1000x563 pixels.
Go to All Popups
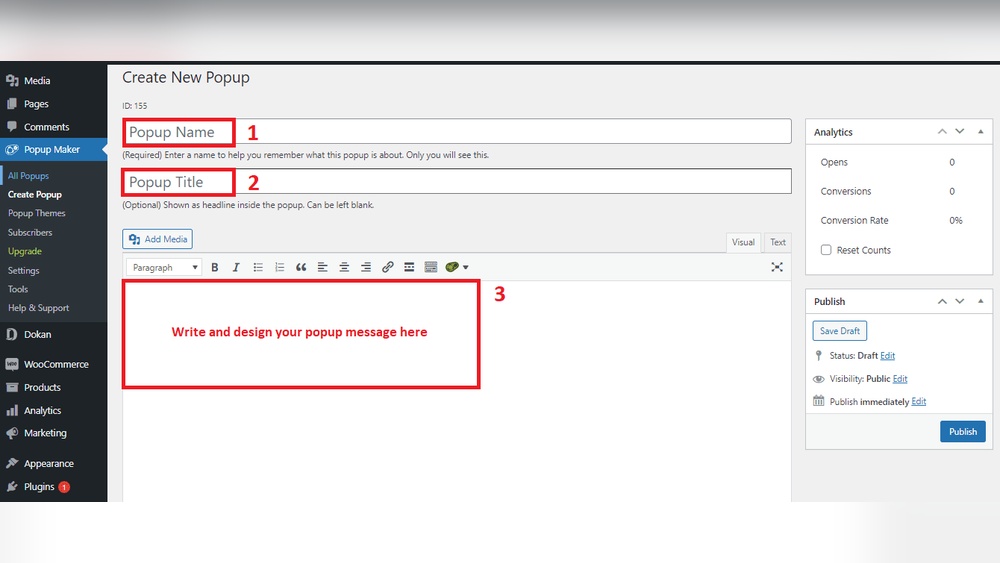click(28, 176)
